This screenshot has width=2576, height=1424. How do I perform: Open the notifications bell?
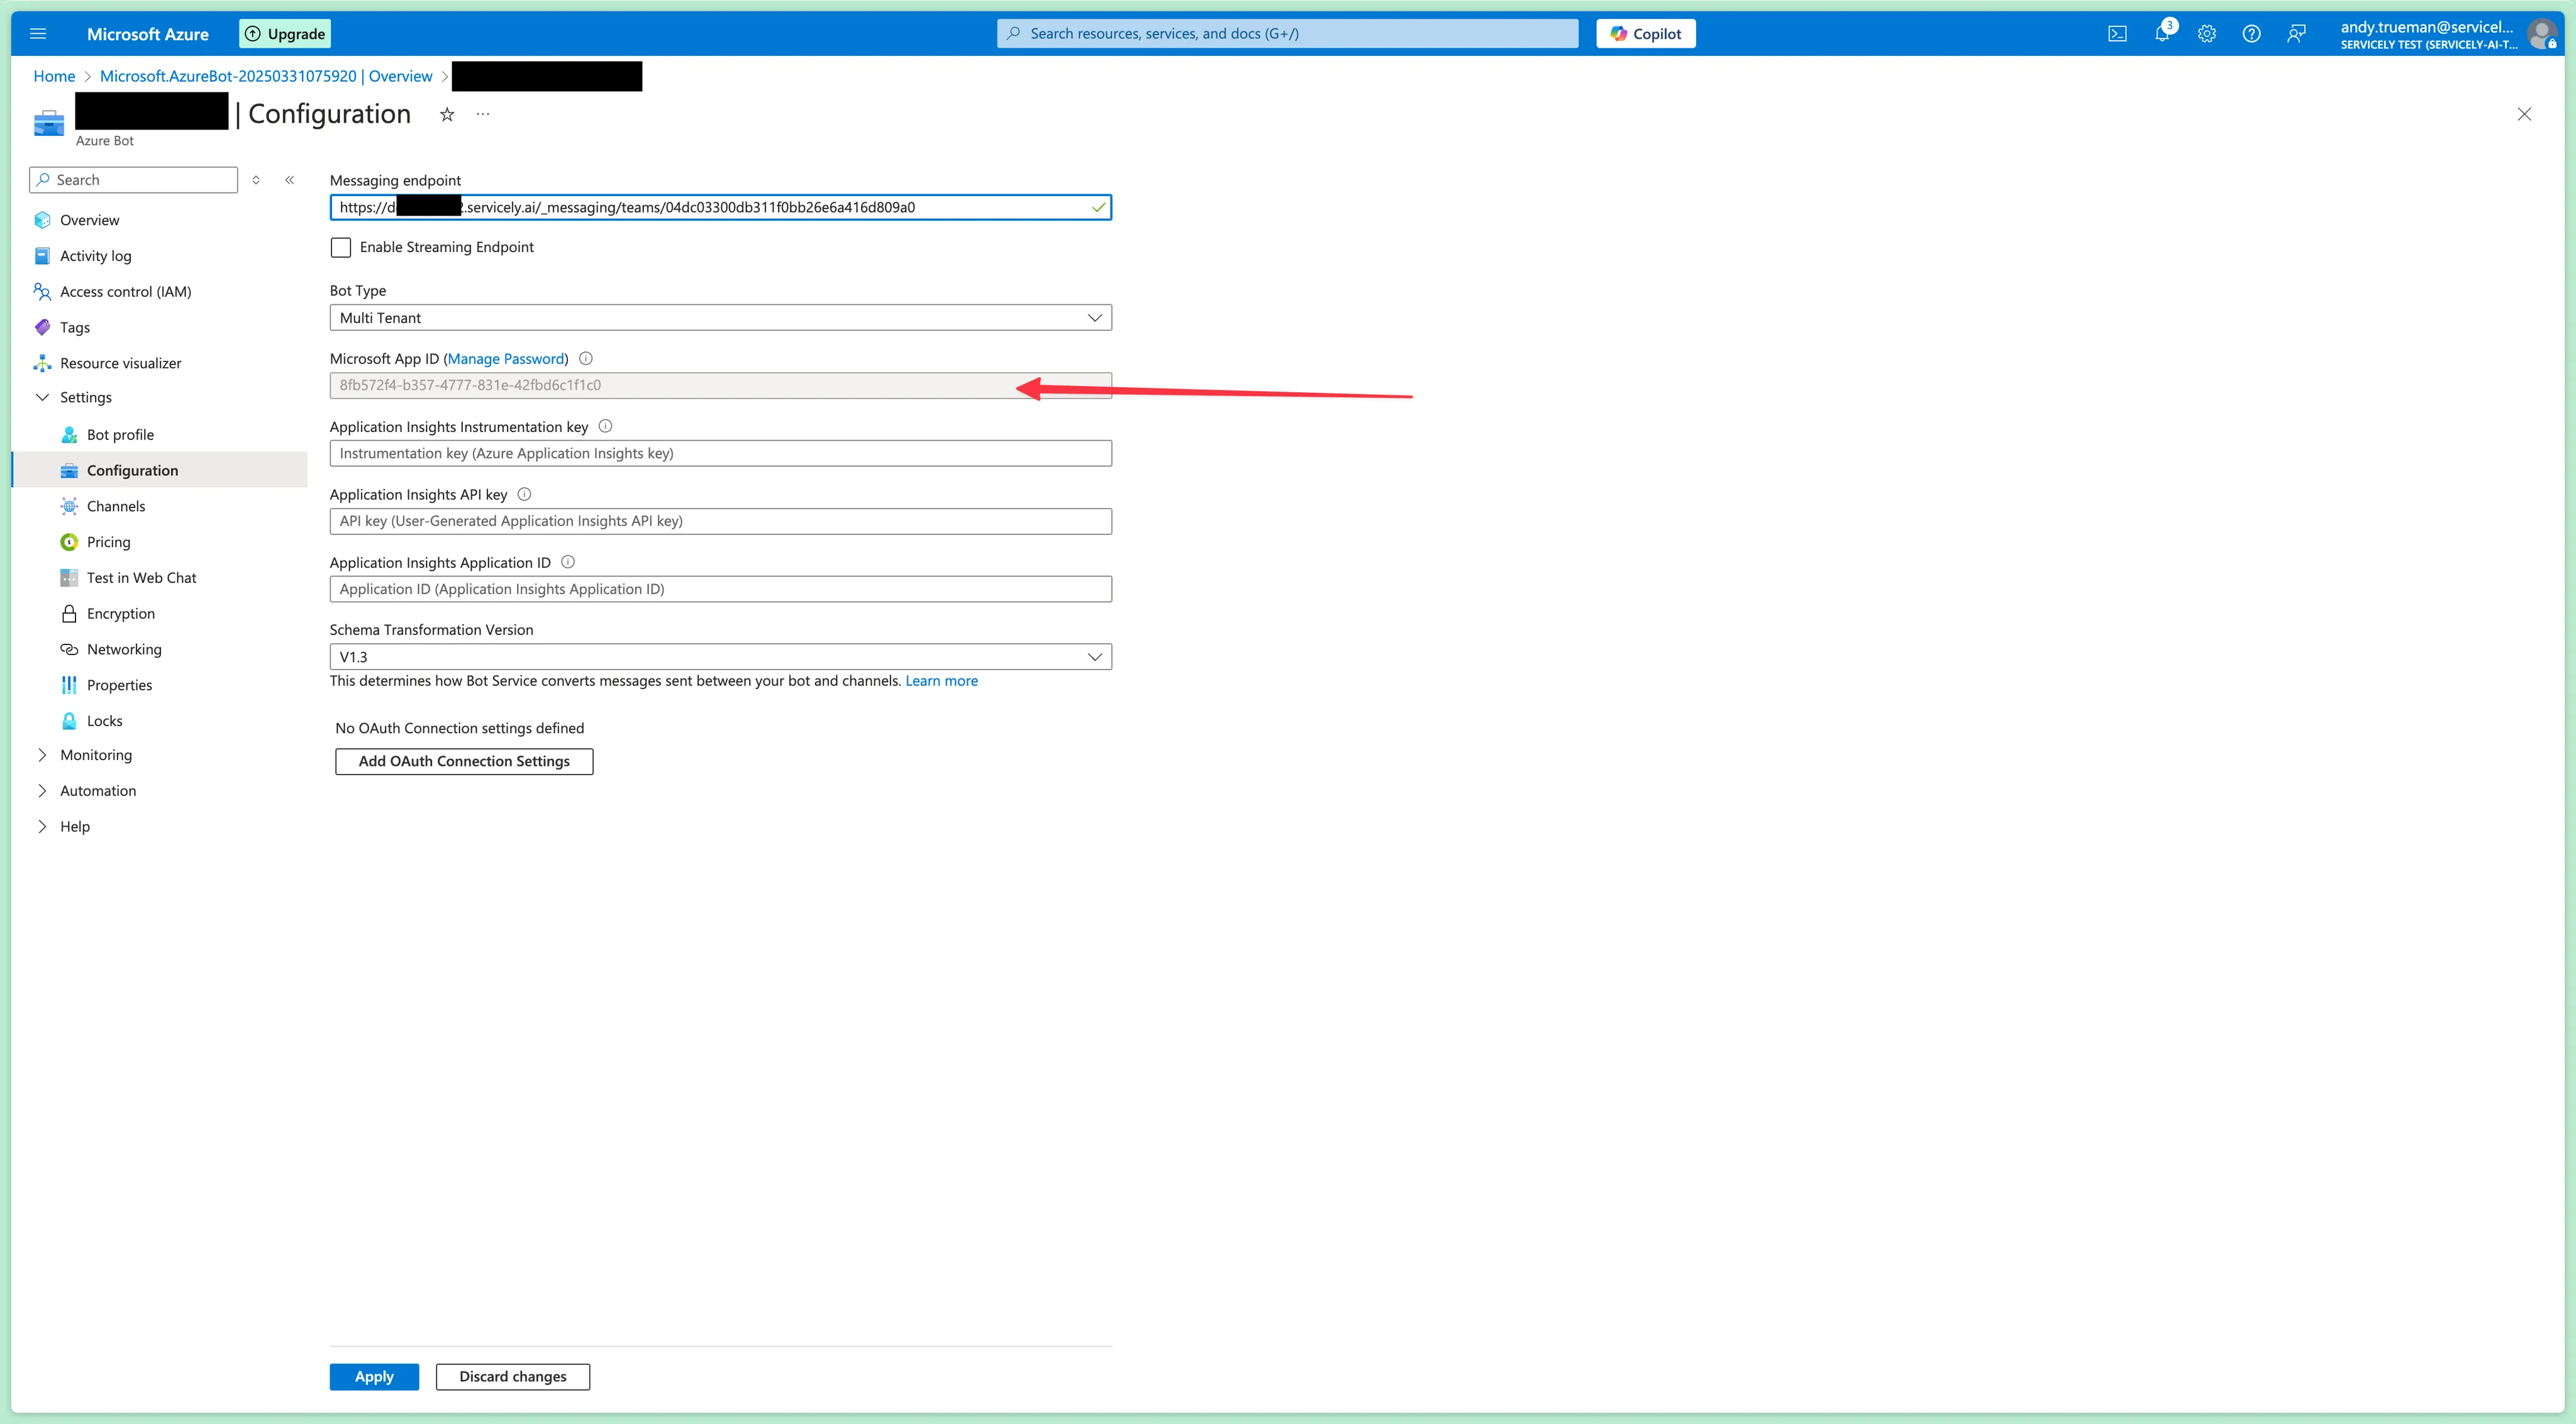[x=2162, y=34]
